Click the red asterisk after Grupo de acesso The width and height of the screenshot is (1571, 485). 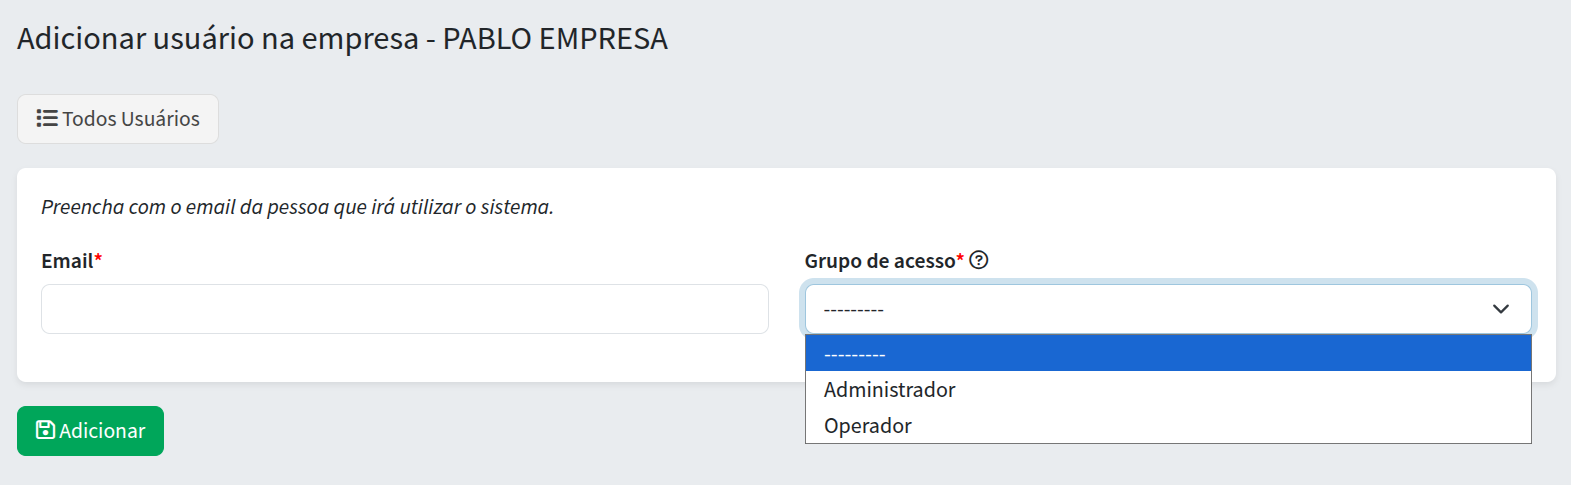tap(960, 259)
